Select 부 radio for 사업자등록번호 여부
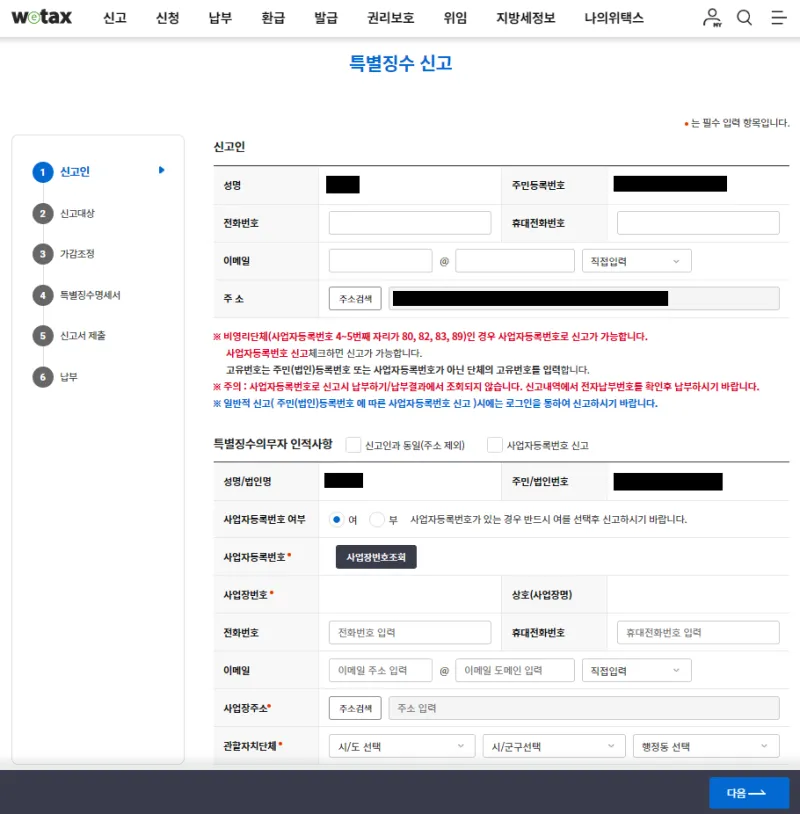The height and width of the screenshot is (814, 800). click(377, 520)
